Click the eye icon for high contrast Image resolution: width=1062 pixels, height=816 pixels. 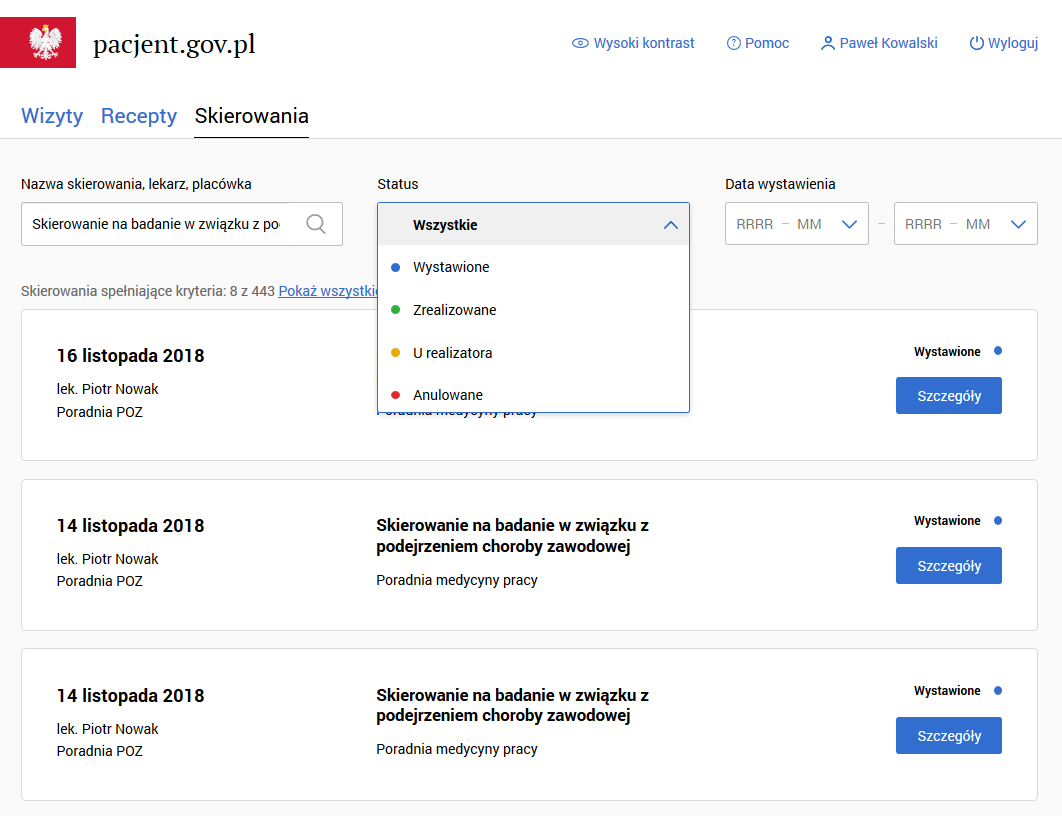(x=580, y=43)
